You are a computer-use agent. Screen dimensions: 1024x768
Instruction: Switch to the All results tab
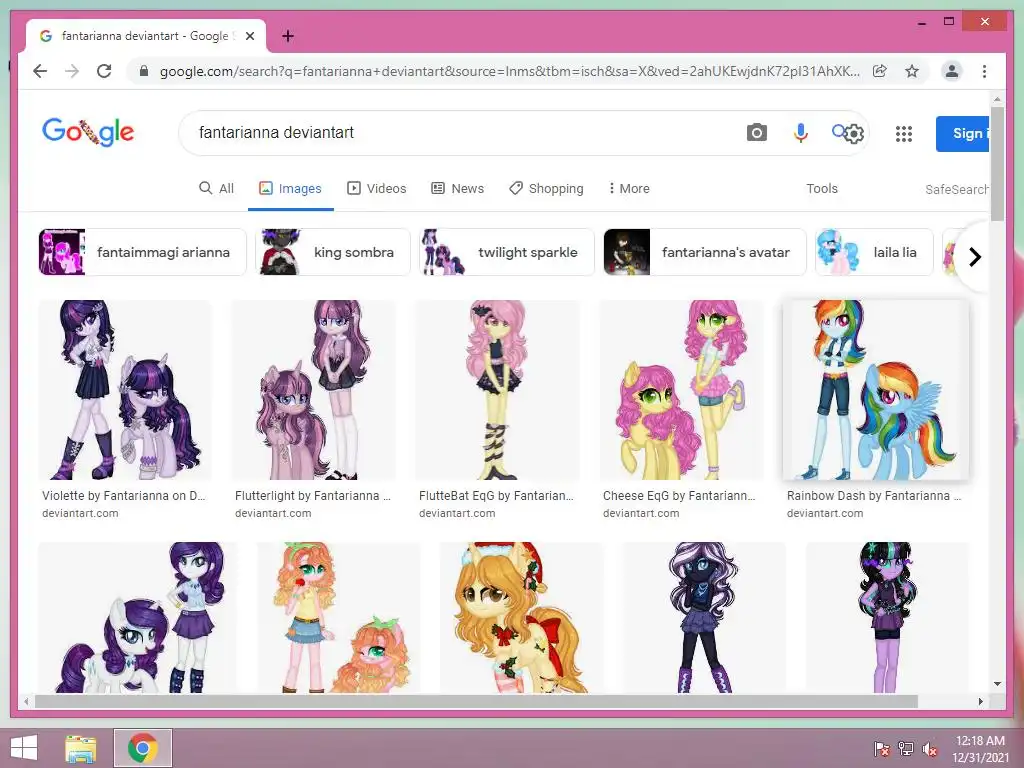click(216, 188)
